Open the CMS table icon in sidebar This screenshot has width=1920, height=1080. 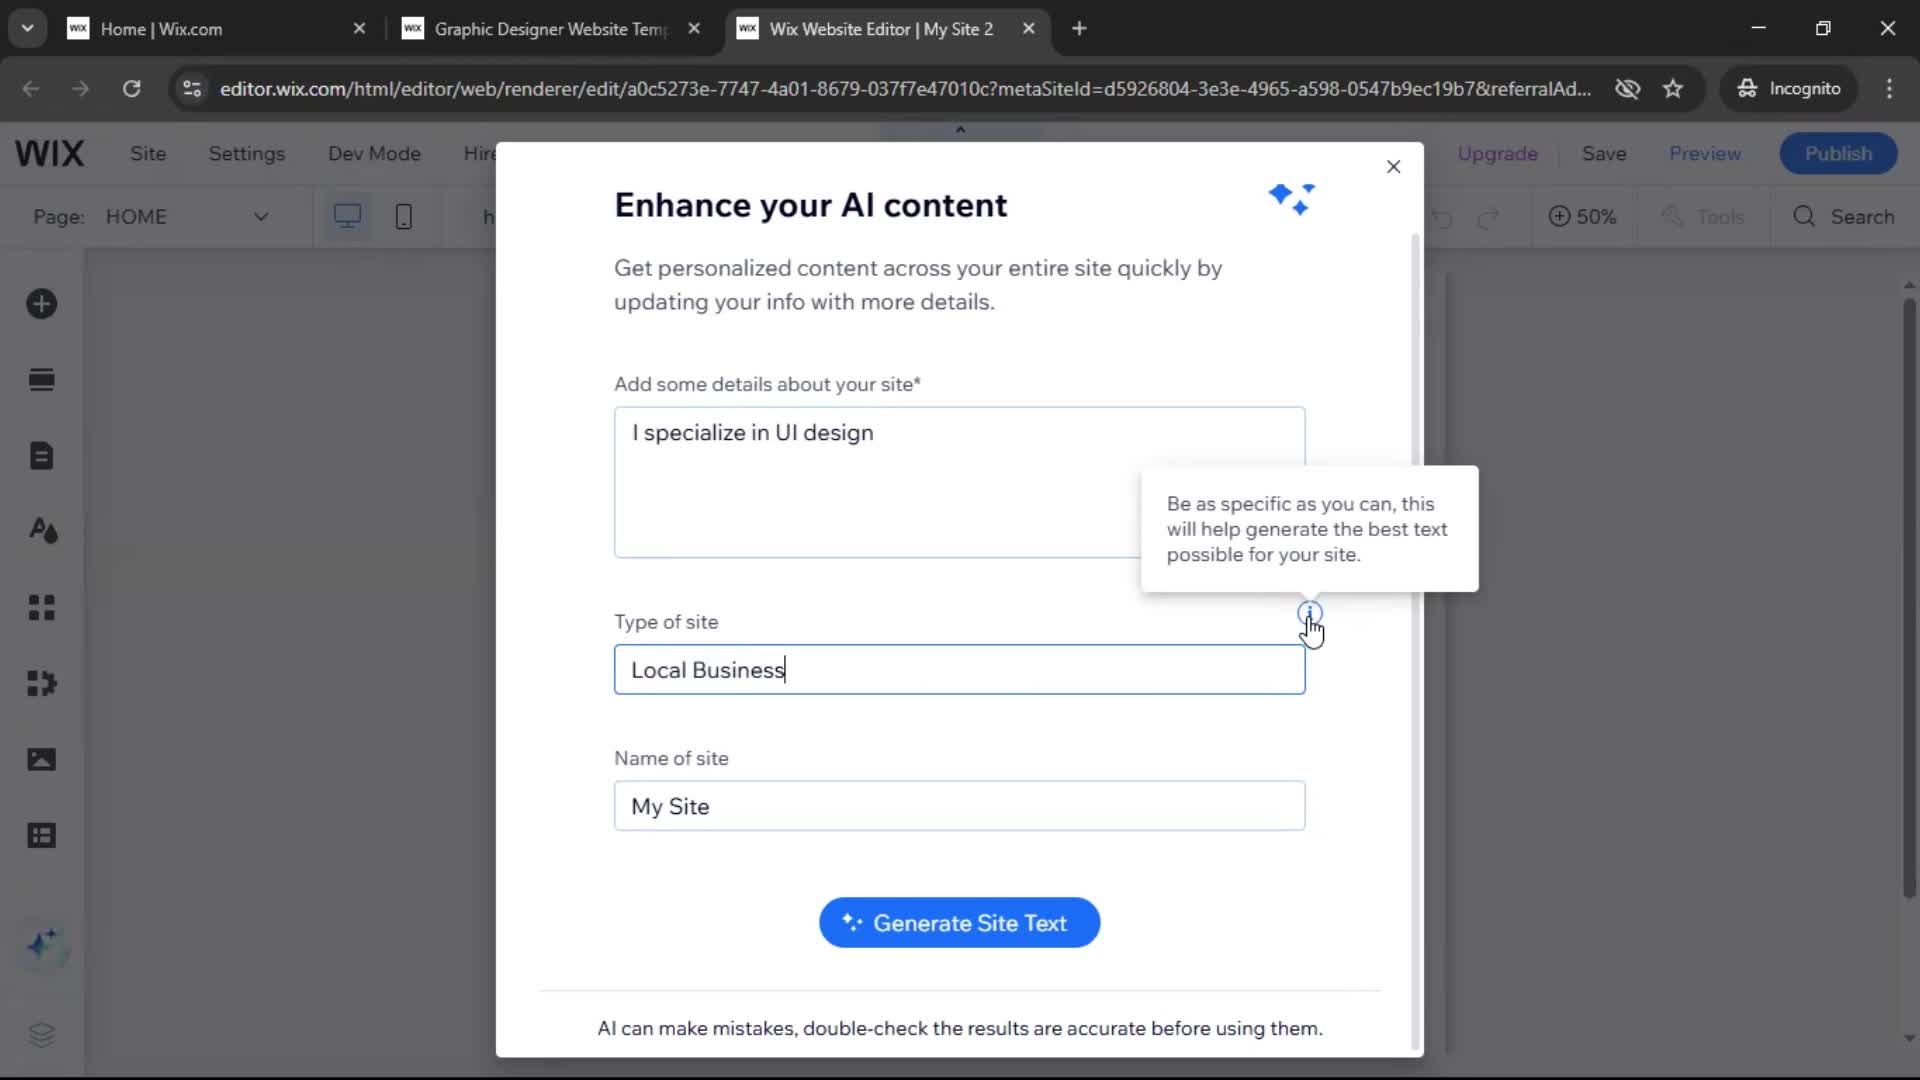point(41,835)
